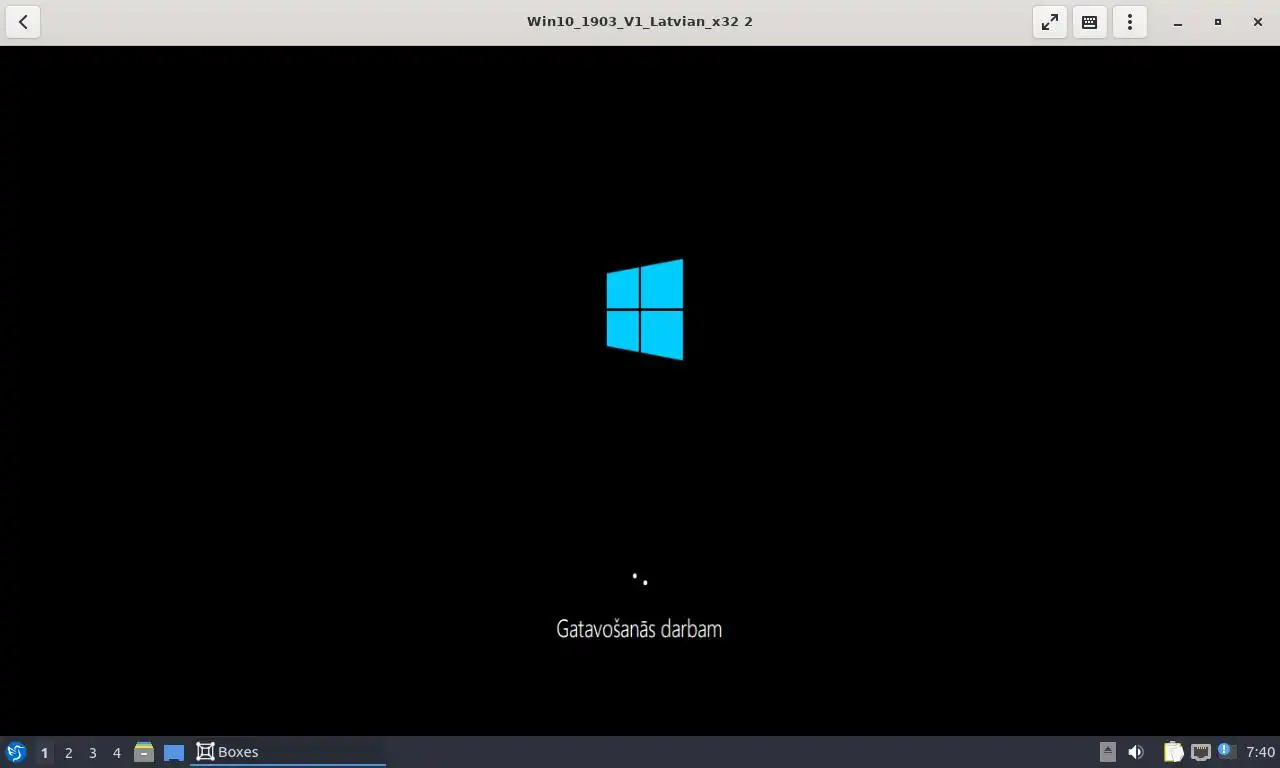This screenshot has height=768, width=1280.
Task: Click the 7:40 clock
Action: click(x=1261, y=752)
